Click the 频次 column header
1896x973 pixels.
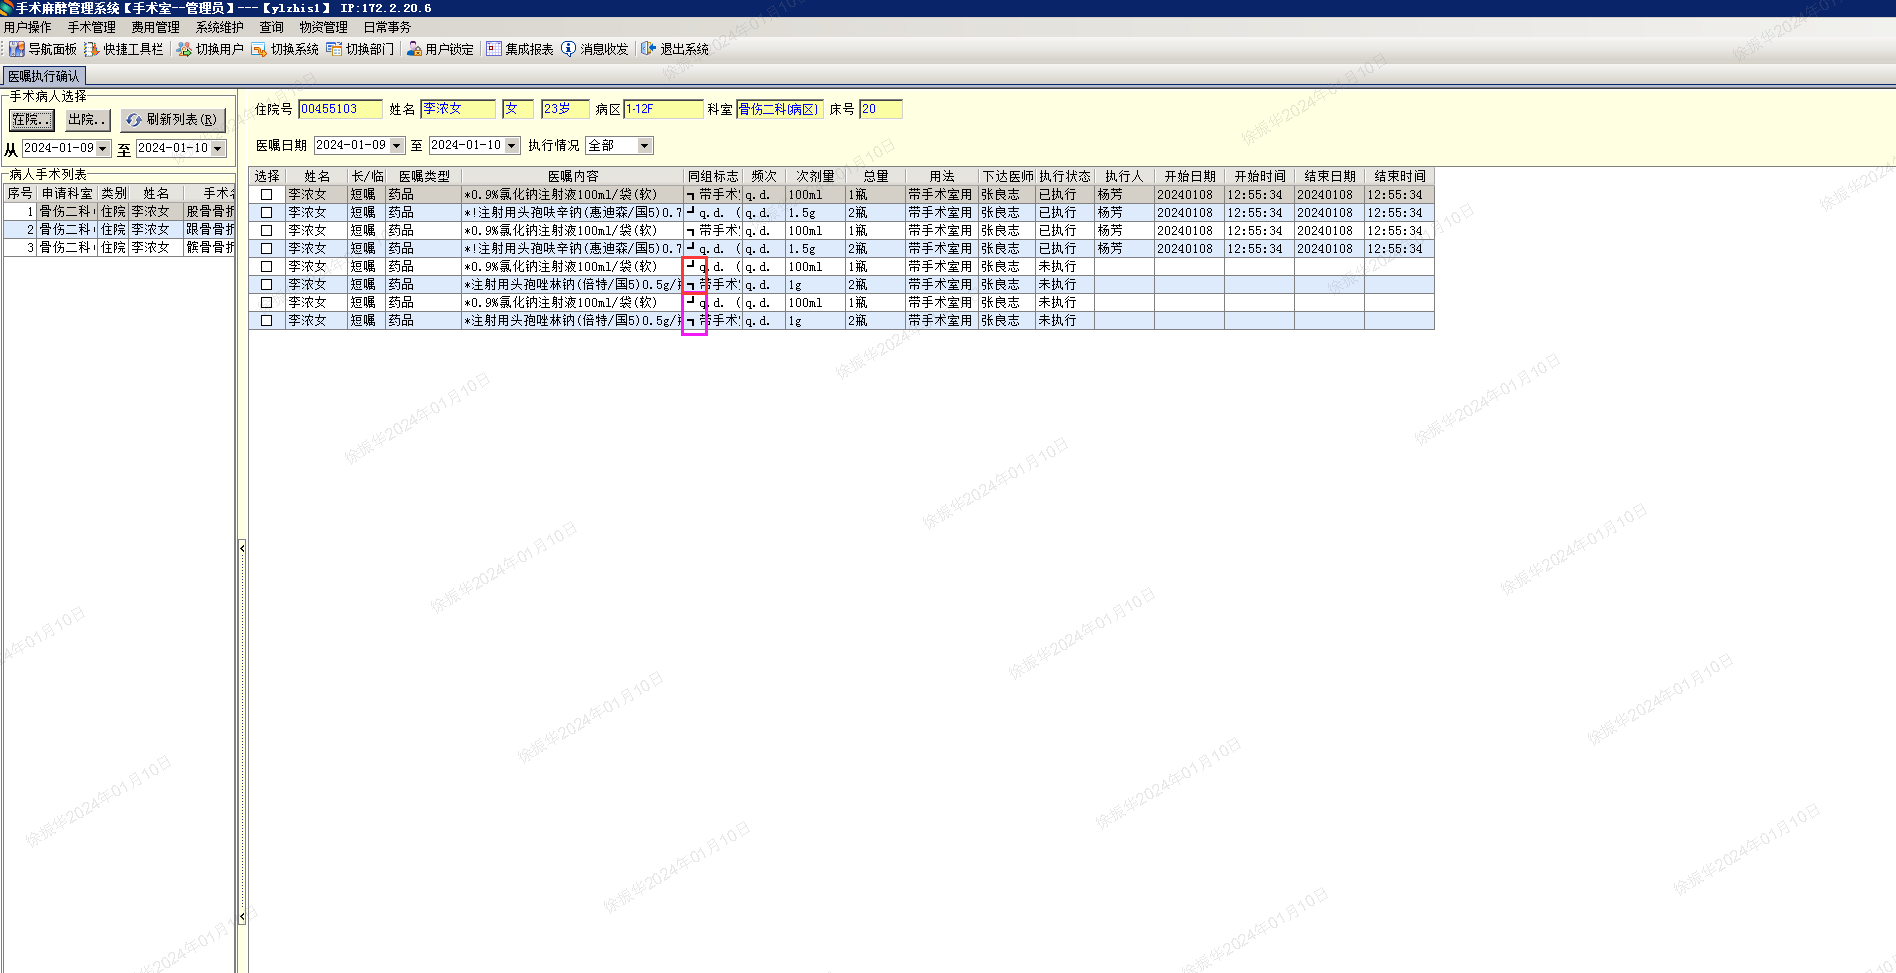click(x=764, y=177)
